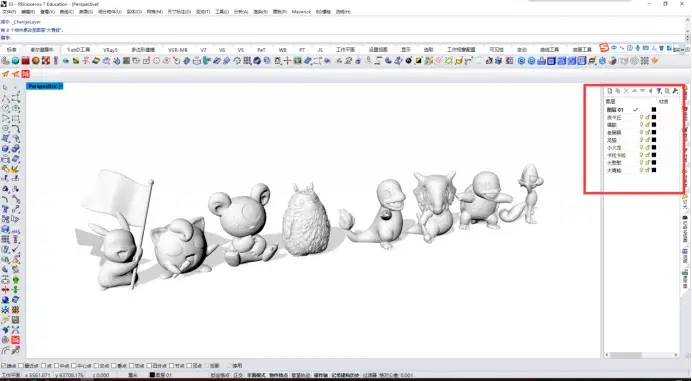Toggle 智慧轨迹 in status bar
Screen dimensions: 692x381
(301, 375)
